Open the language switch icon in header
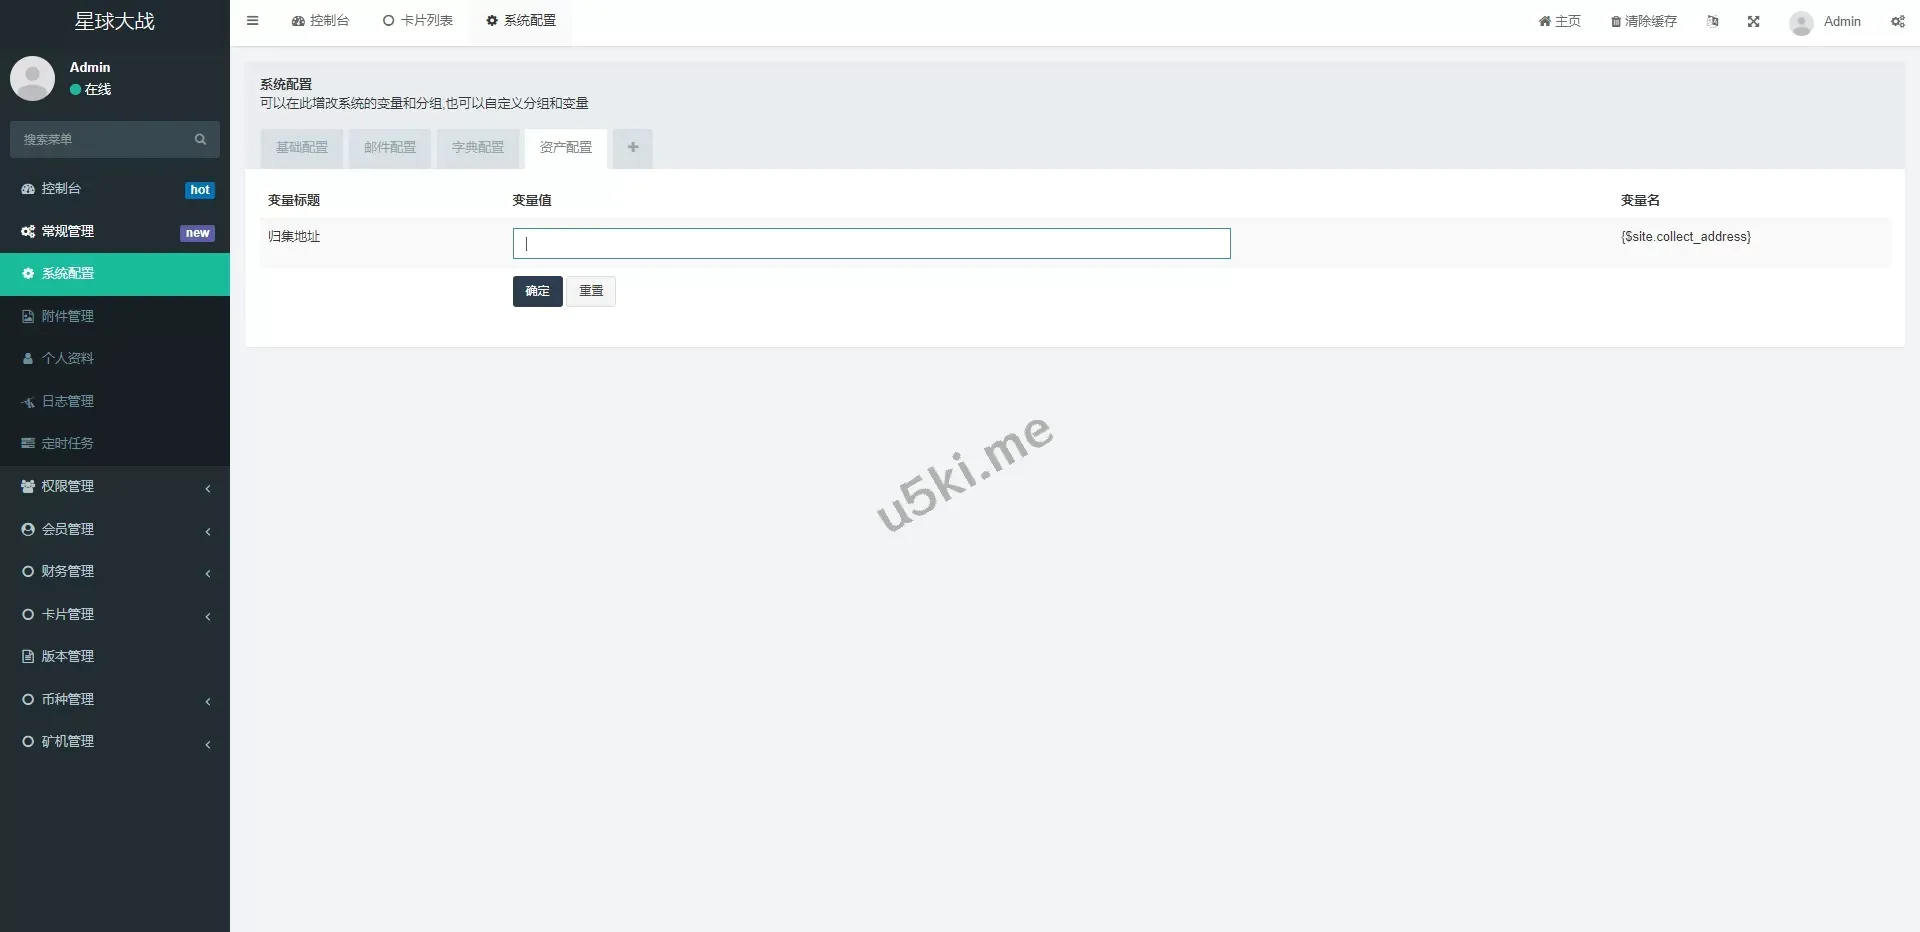1920x932 pixels. pyautogui.click(x=1713, y=21)
